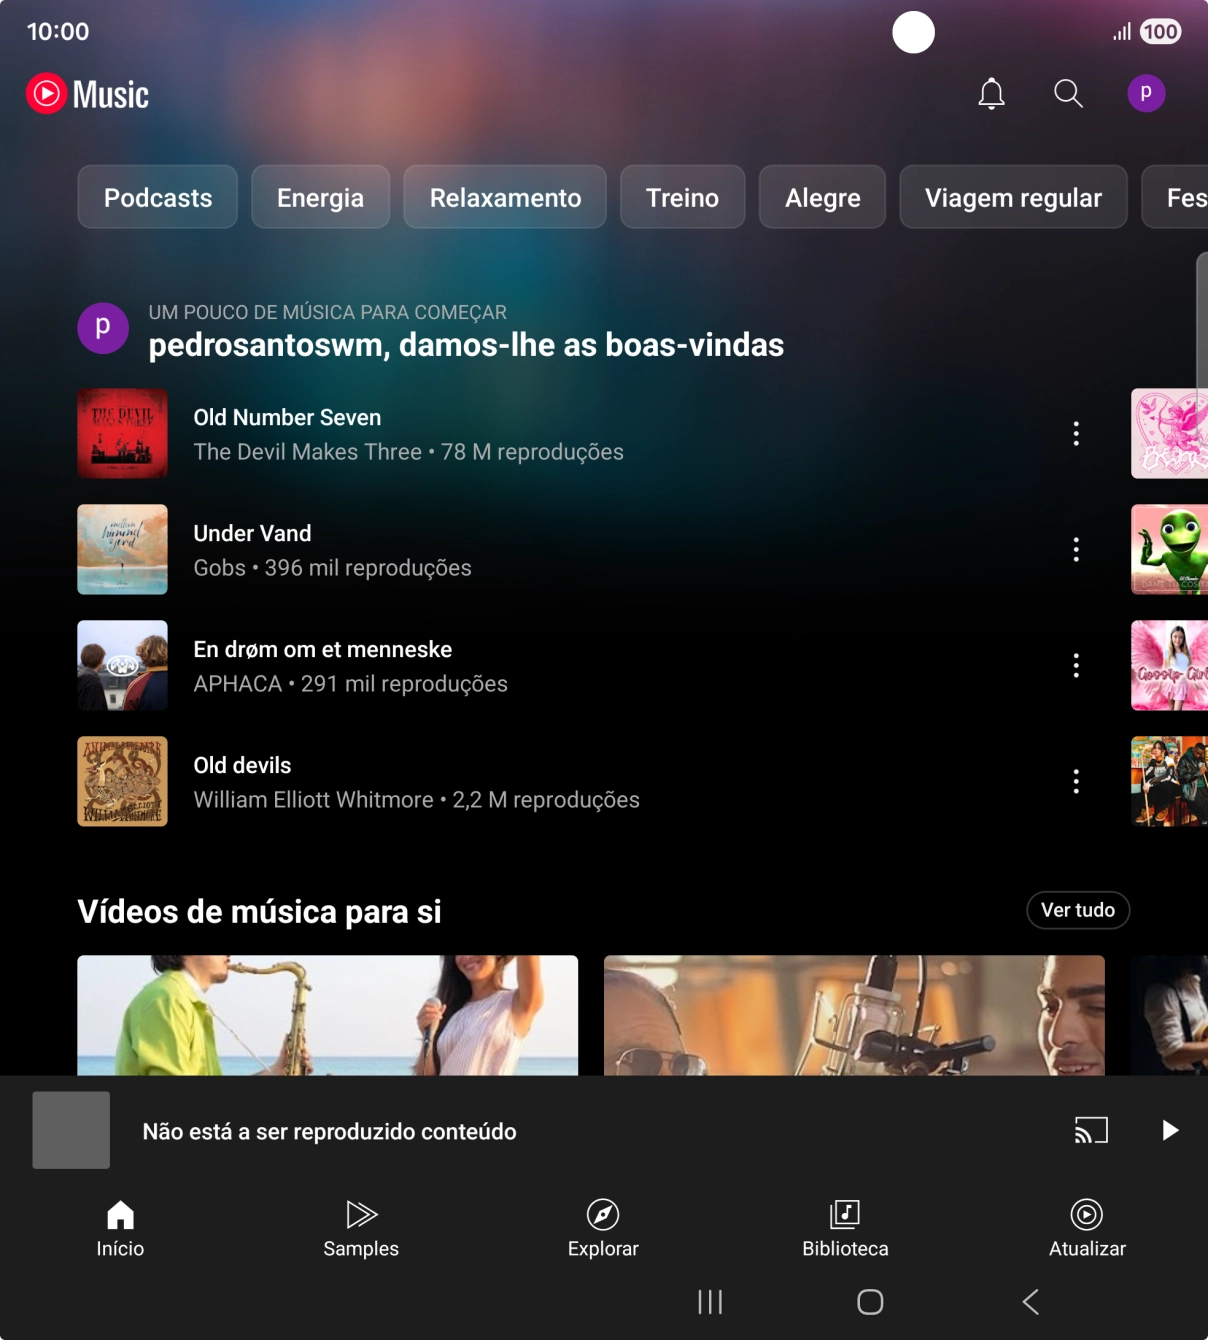Select the Treino filter chip

[682, 197]
